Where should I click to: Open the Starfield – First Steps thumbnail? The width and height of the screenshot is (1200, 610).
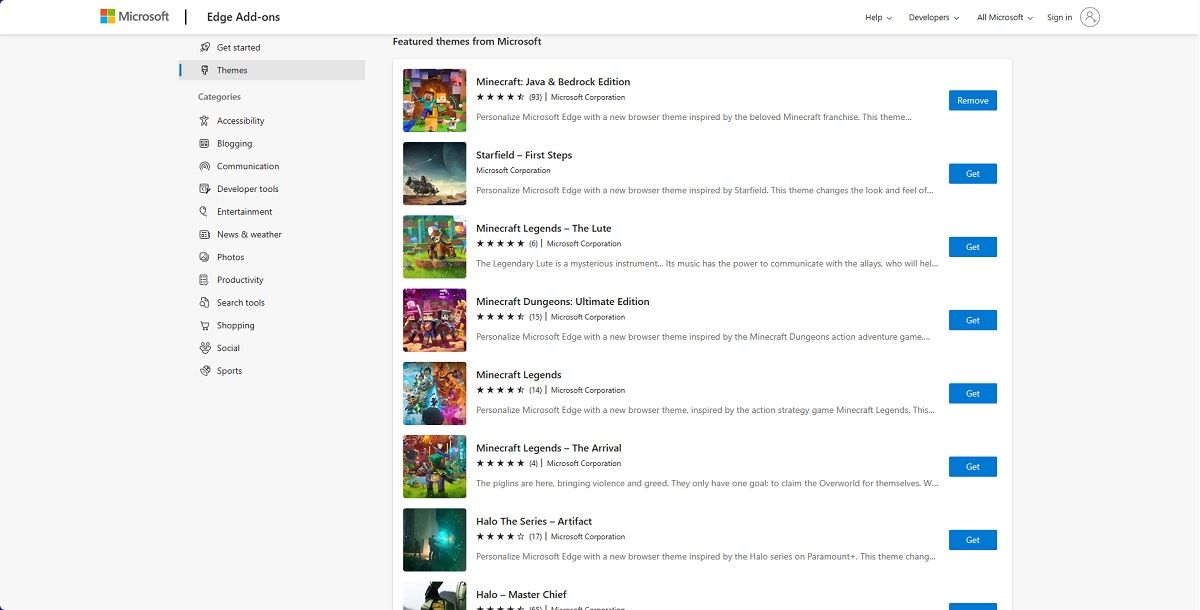(434, 173)
